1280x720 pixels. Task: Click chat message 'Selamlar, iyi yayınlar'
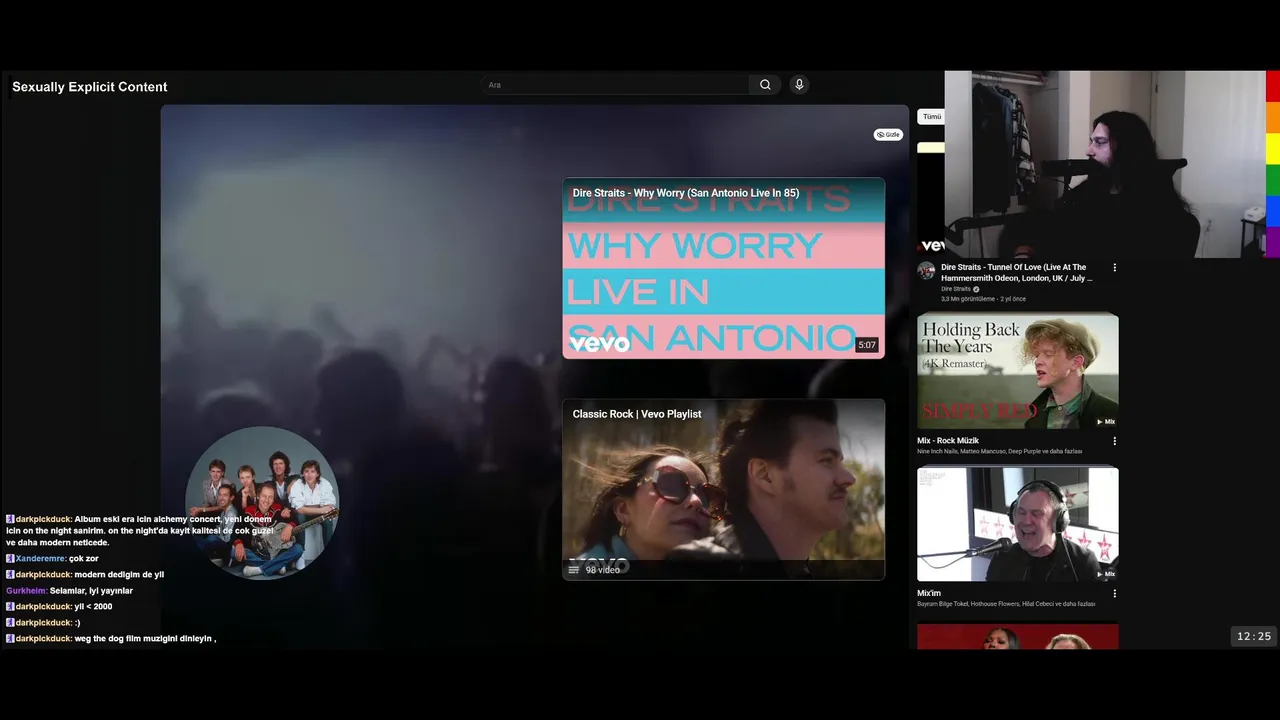coord(91,591)
